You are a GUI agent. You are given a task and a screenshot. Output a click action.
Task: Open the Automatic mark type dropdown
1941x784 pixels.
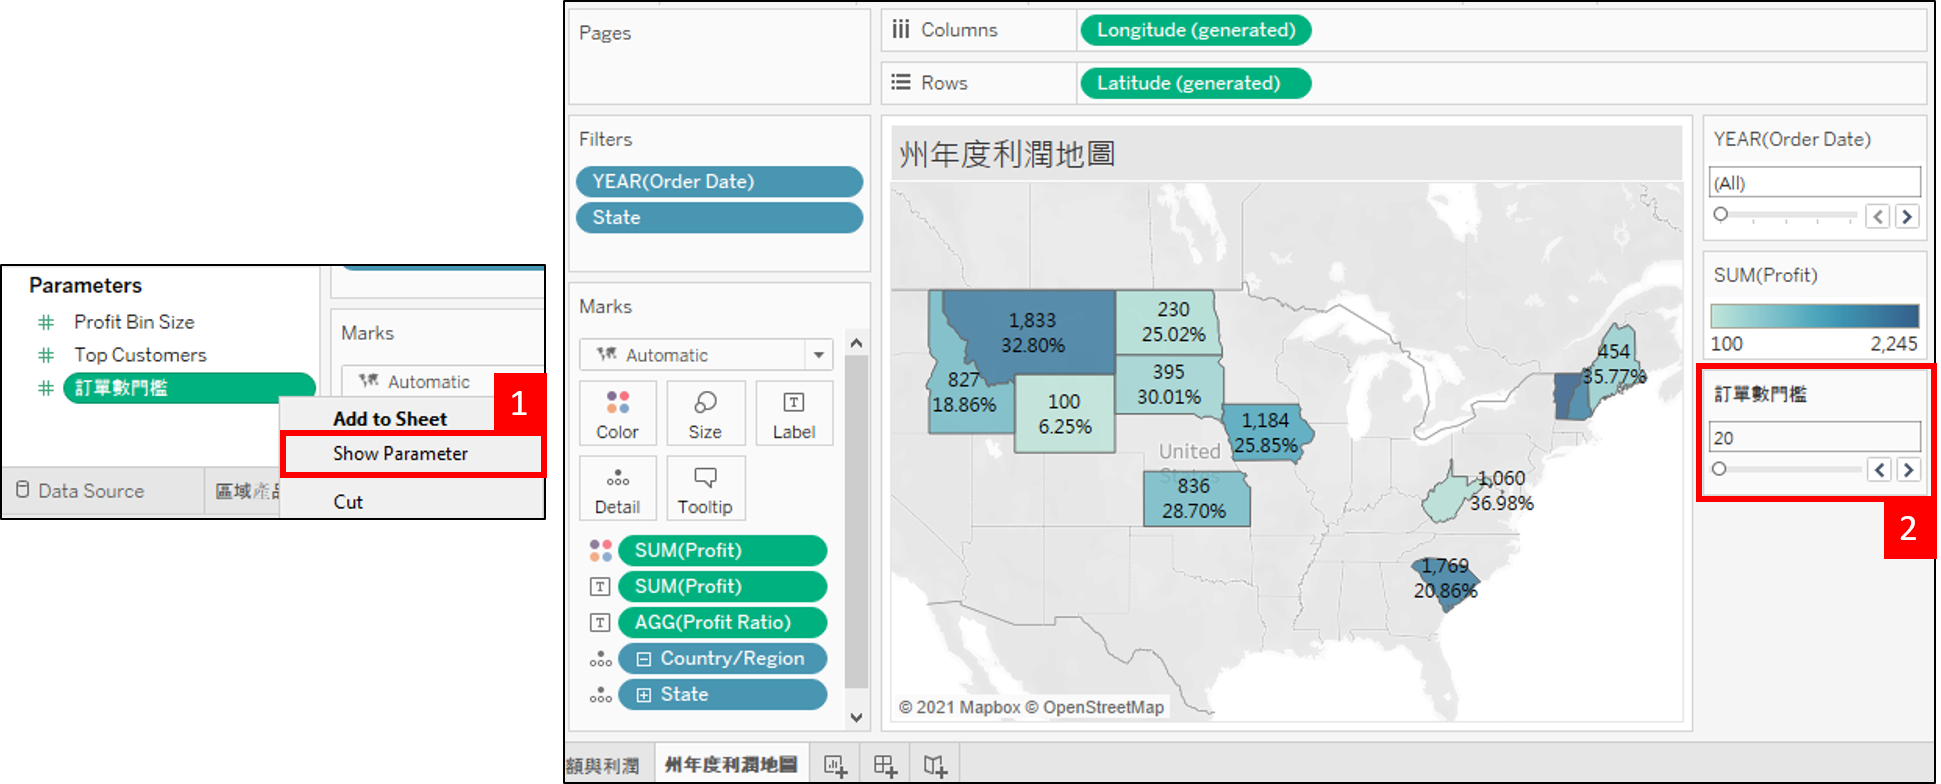tap(819, 355)
